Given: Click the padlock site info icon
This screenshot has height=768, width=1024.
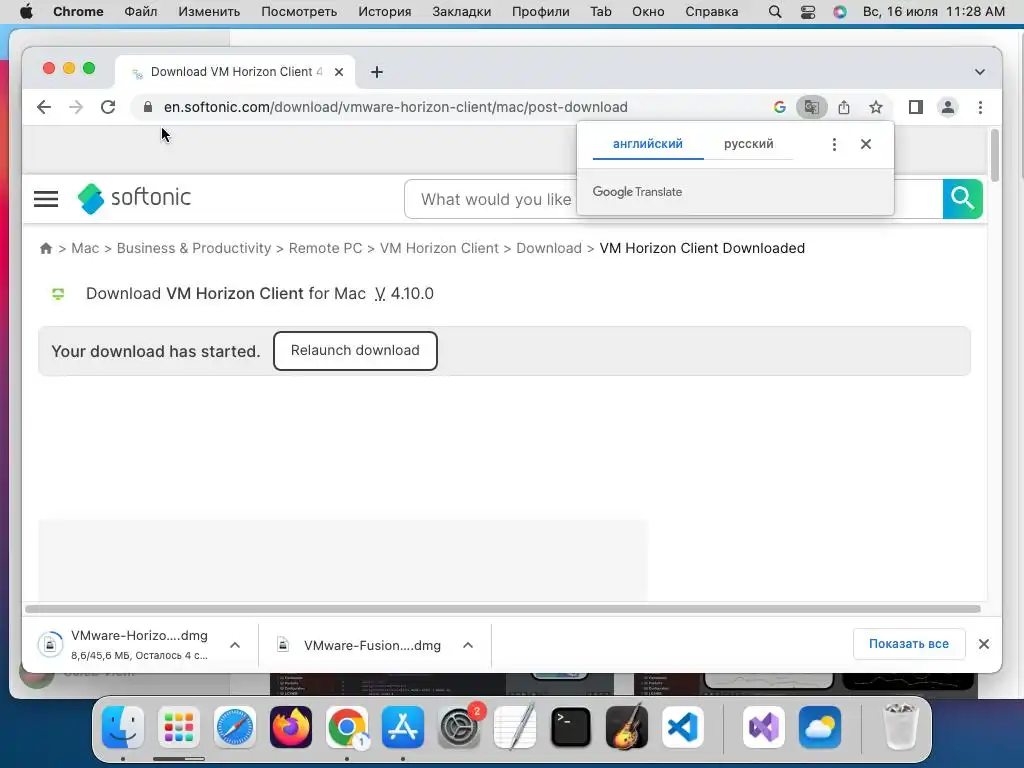Looking at the screenshot, I should point(148,107).
